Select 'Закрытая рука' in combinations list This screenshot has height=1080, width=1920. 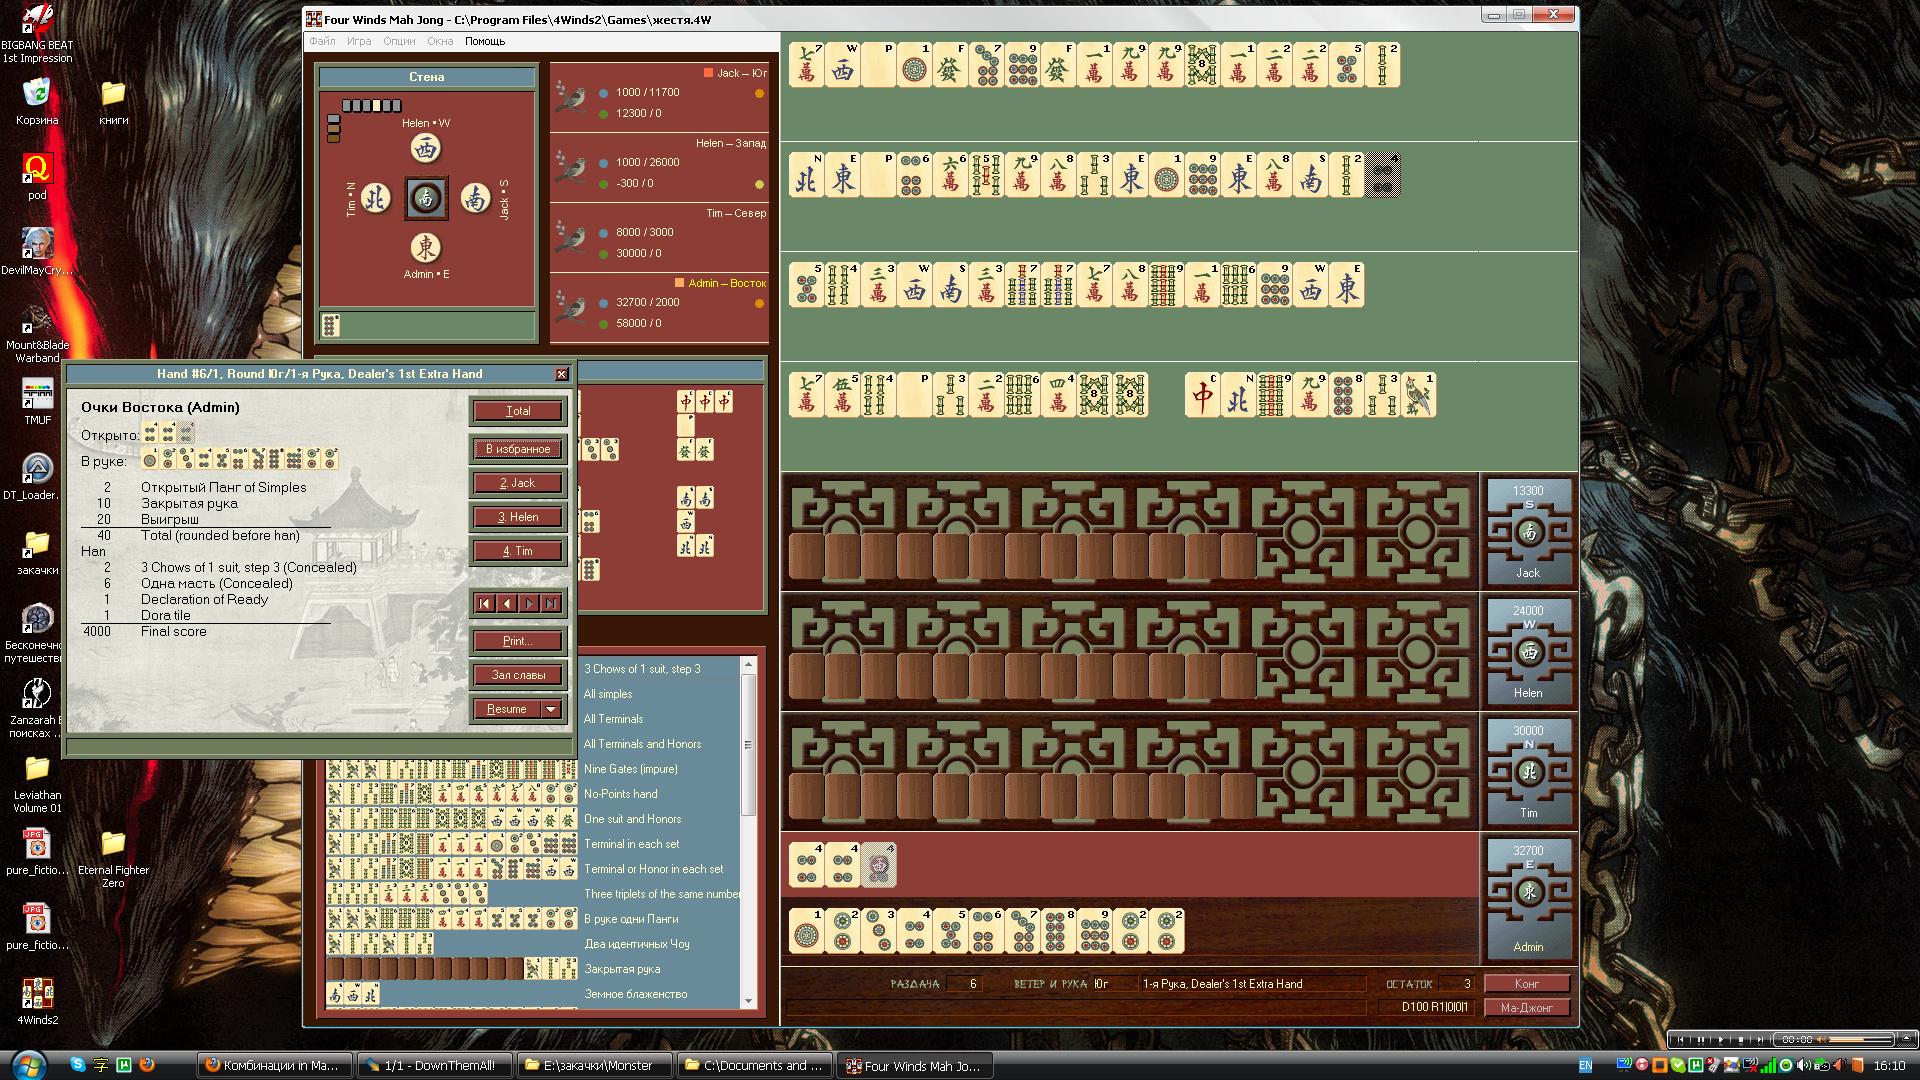tap(622, 969)
